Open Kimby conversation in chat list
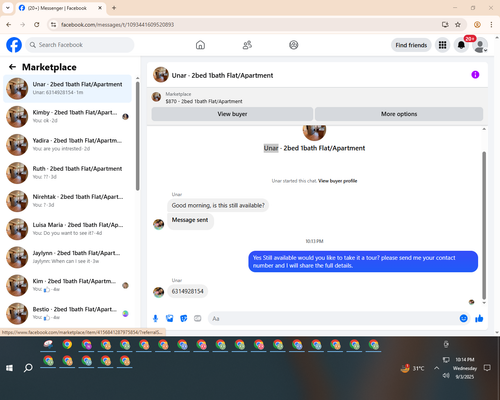Viewport: 500px width, 400px height. pos(67,117)
